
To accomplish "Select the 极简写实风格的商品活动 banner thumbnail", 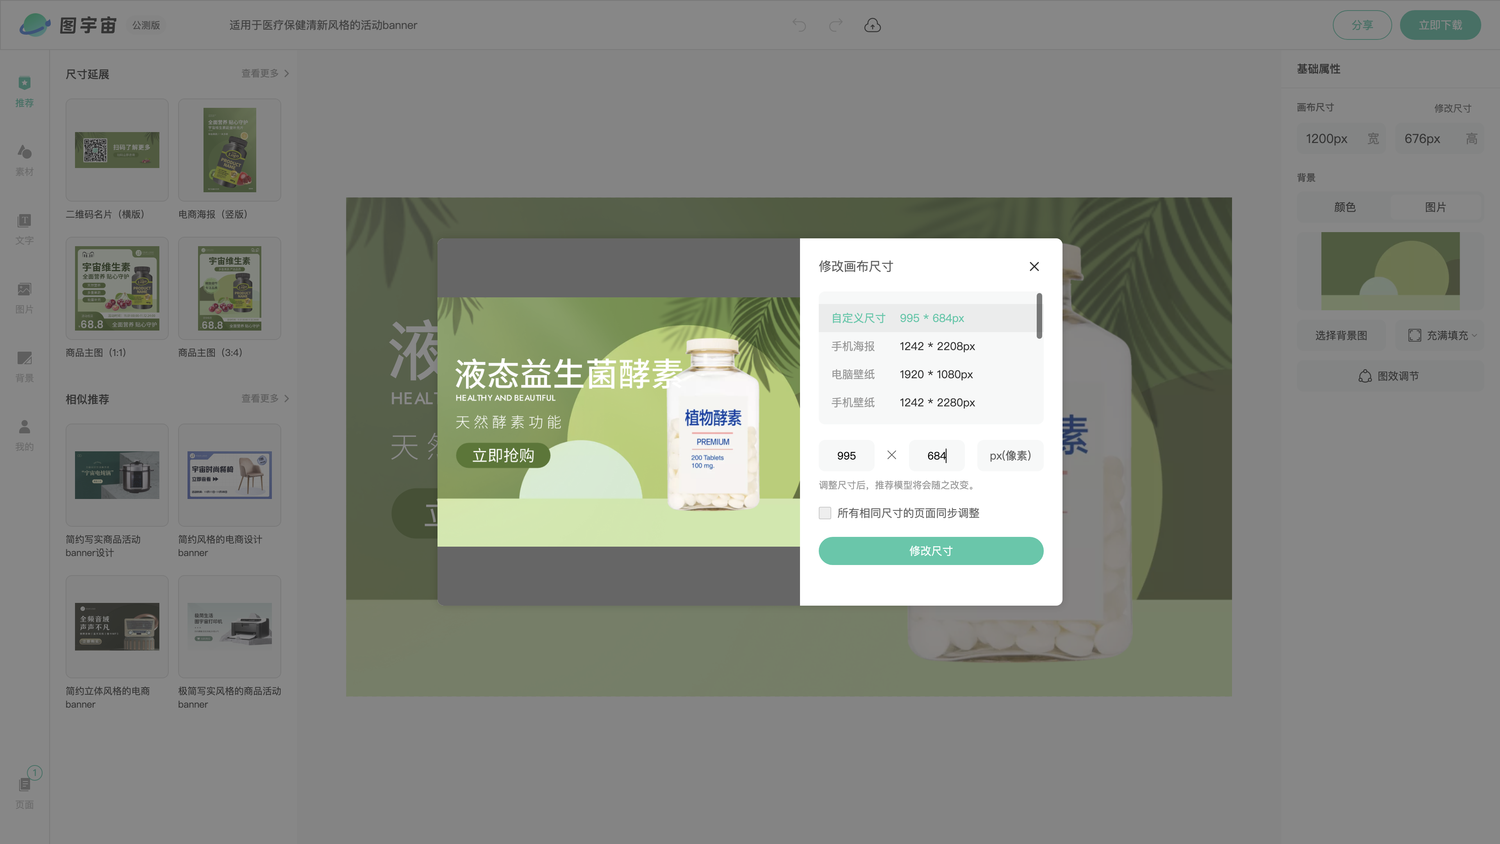I will tap(229, 627).
